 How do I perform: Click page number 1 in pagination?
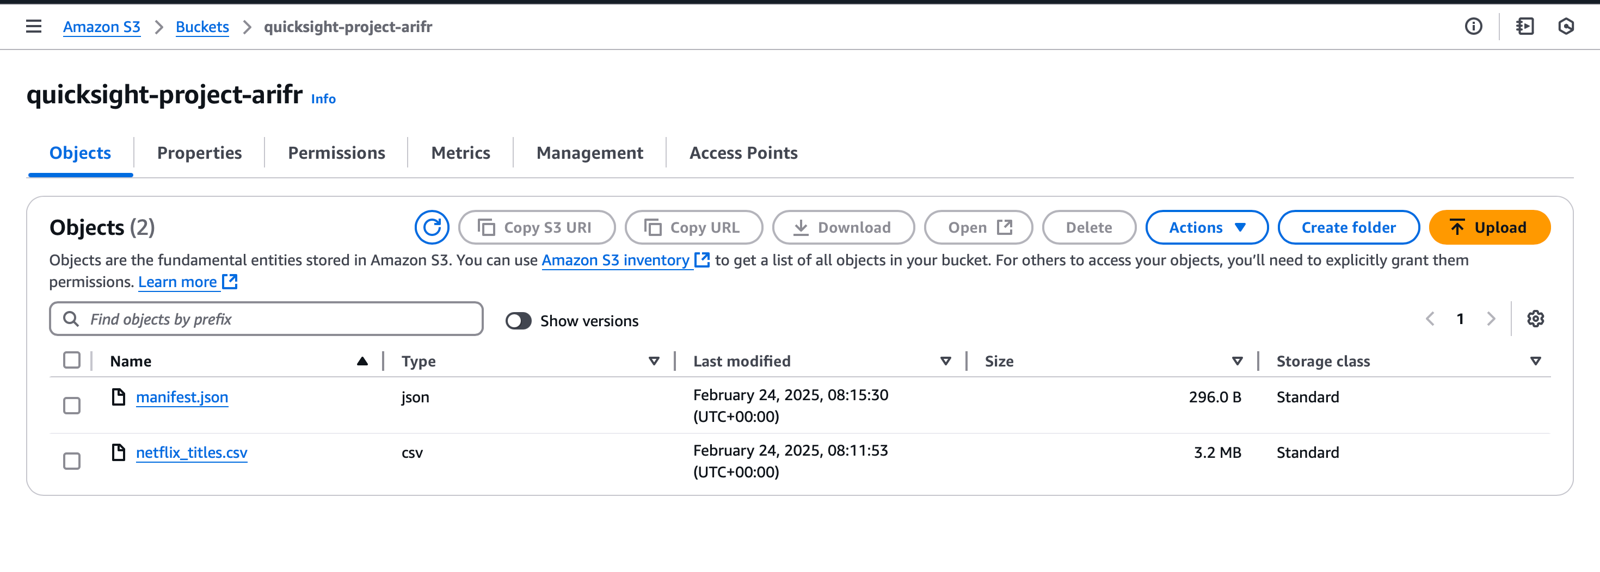1460,319
